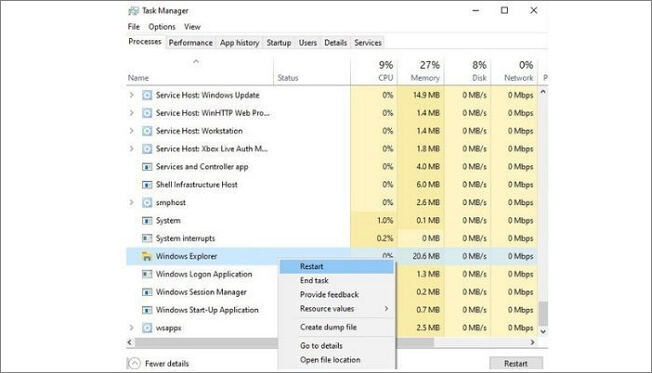Open the Options menu
Viewport: 652px width, 373px height.
[162, 27]
